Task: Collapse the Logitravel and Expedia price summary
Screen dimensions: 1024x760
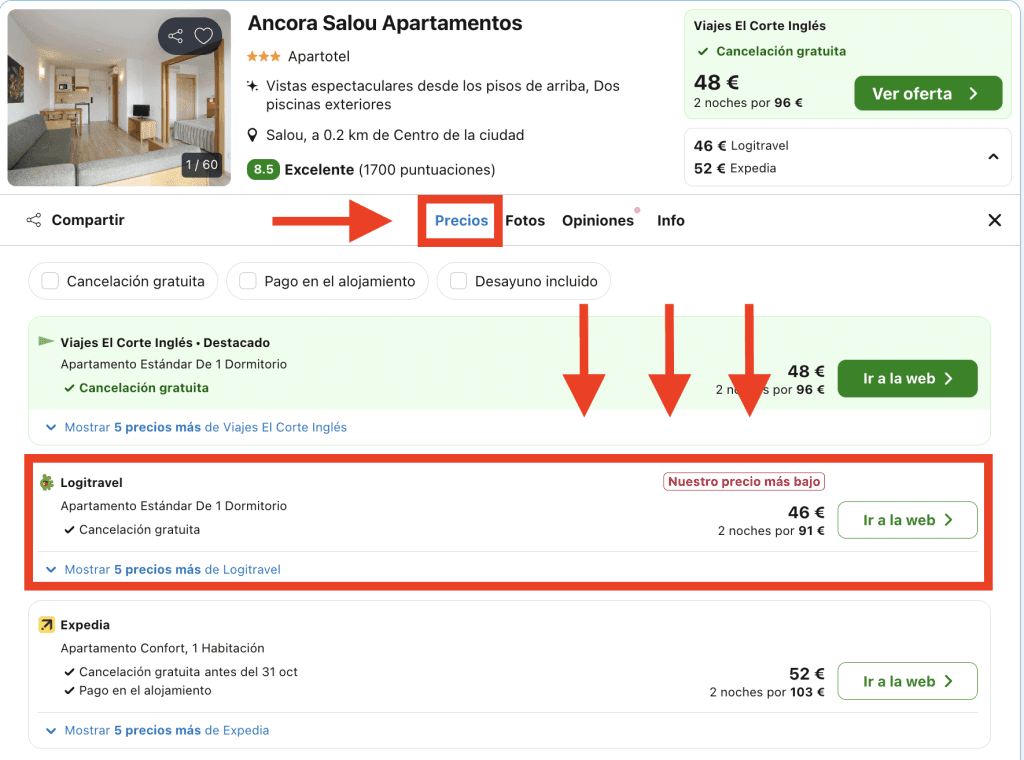Action: (993, 157)
